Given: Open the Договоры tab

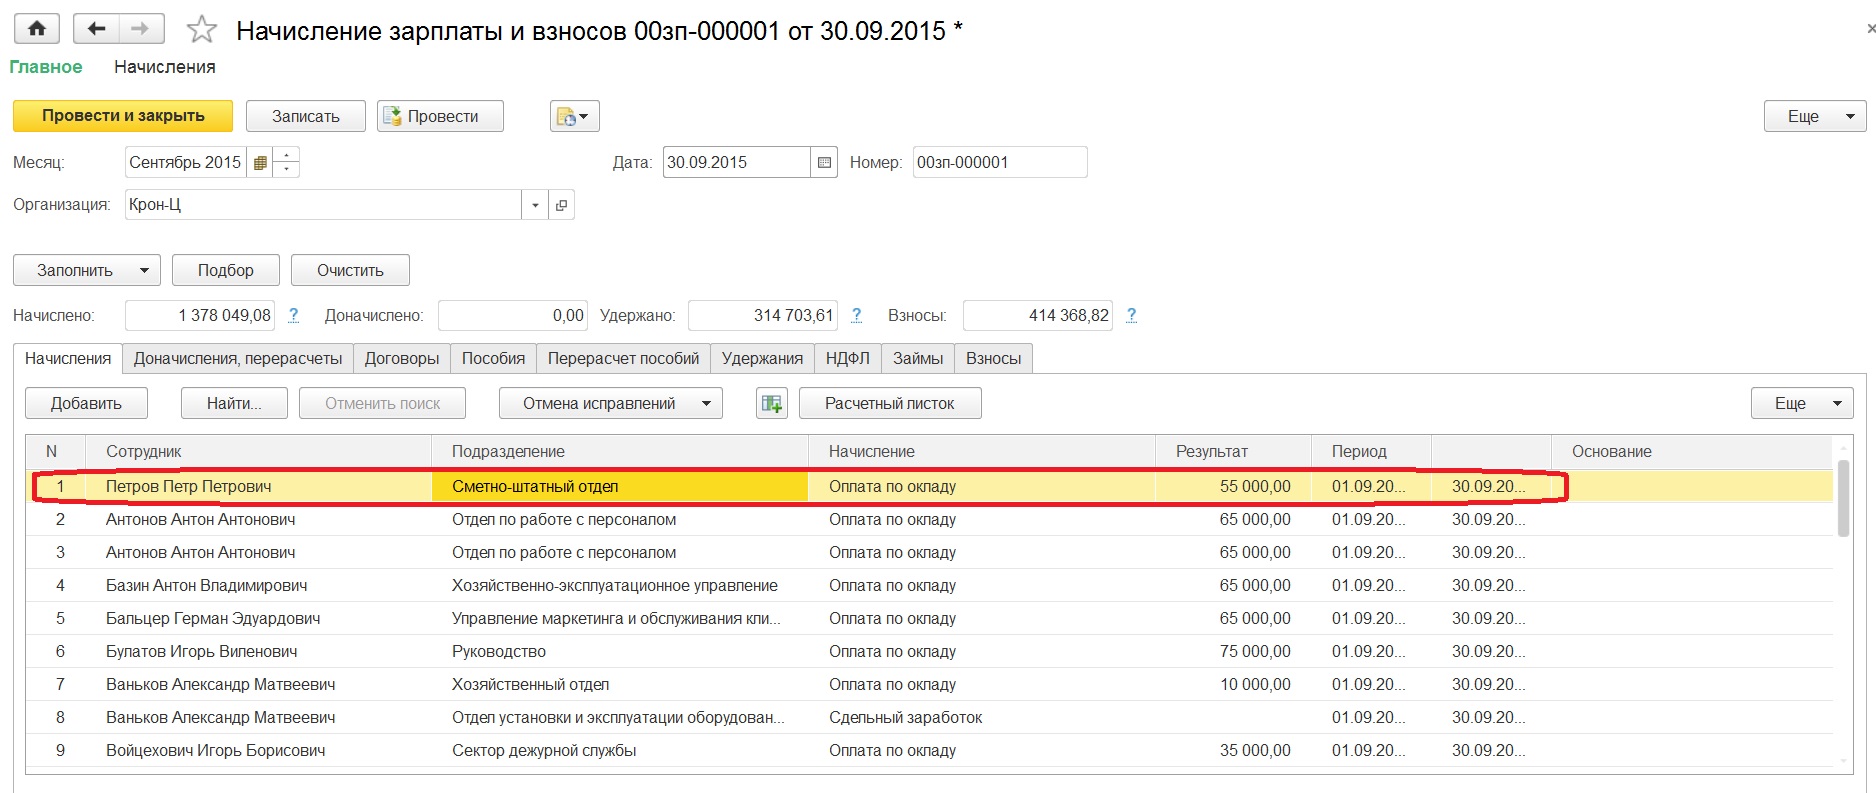Looking at the screenshot, I should point(402,358).
